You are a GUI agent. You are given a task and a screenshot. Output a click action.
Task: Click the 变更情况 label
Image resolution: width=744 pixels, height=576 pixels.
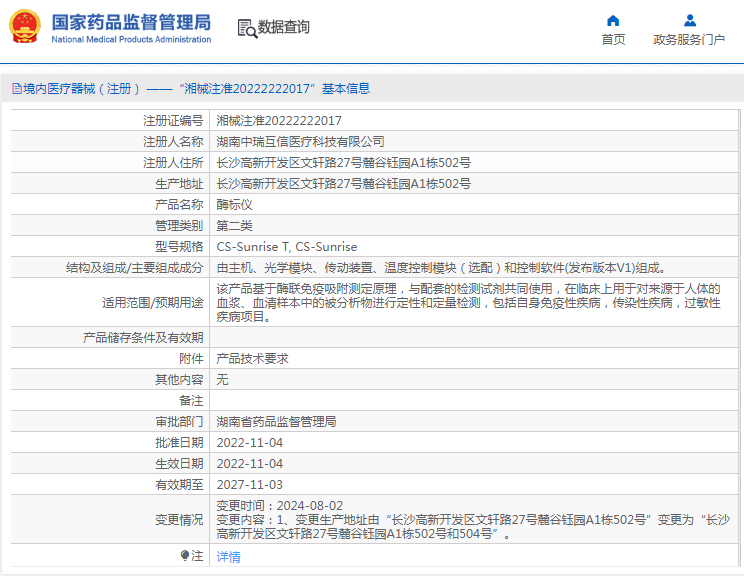(179, 520)
